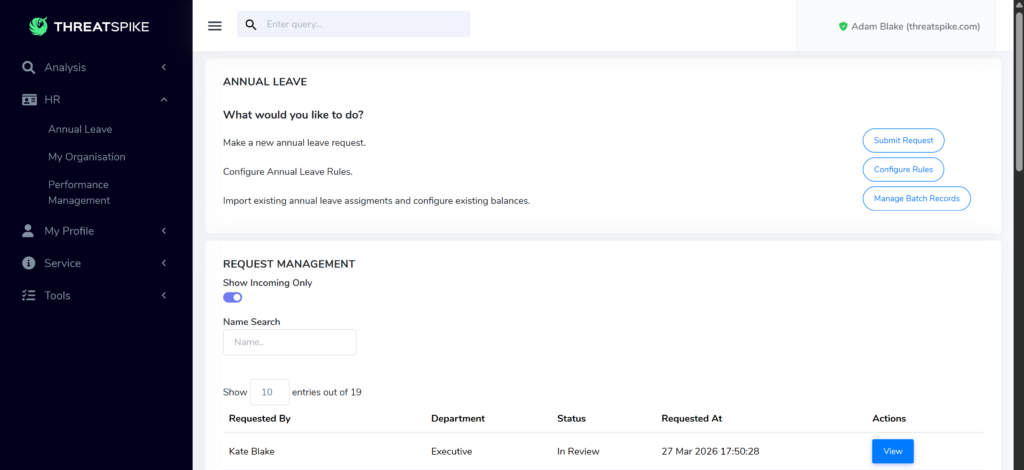Expand the Analysis menu chevron

pyautogui.click(x=163, y=67)
